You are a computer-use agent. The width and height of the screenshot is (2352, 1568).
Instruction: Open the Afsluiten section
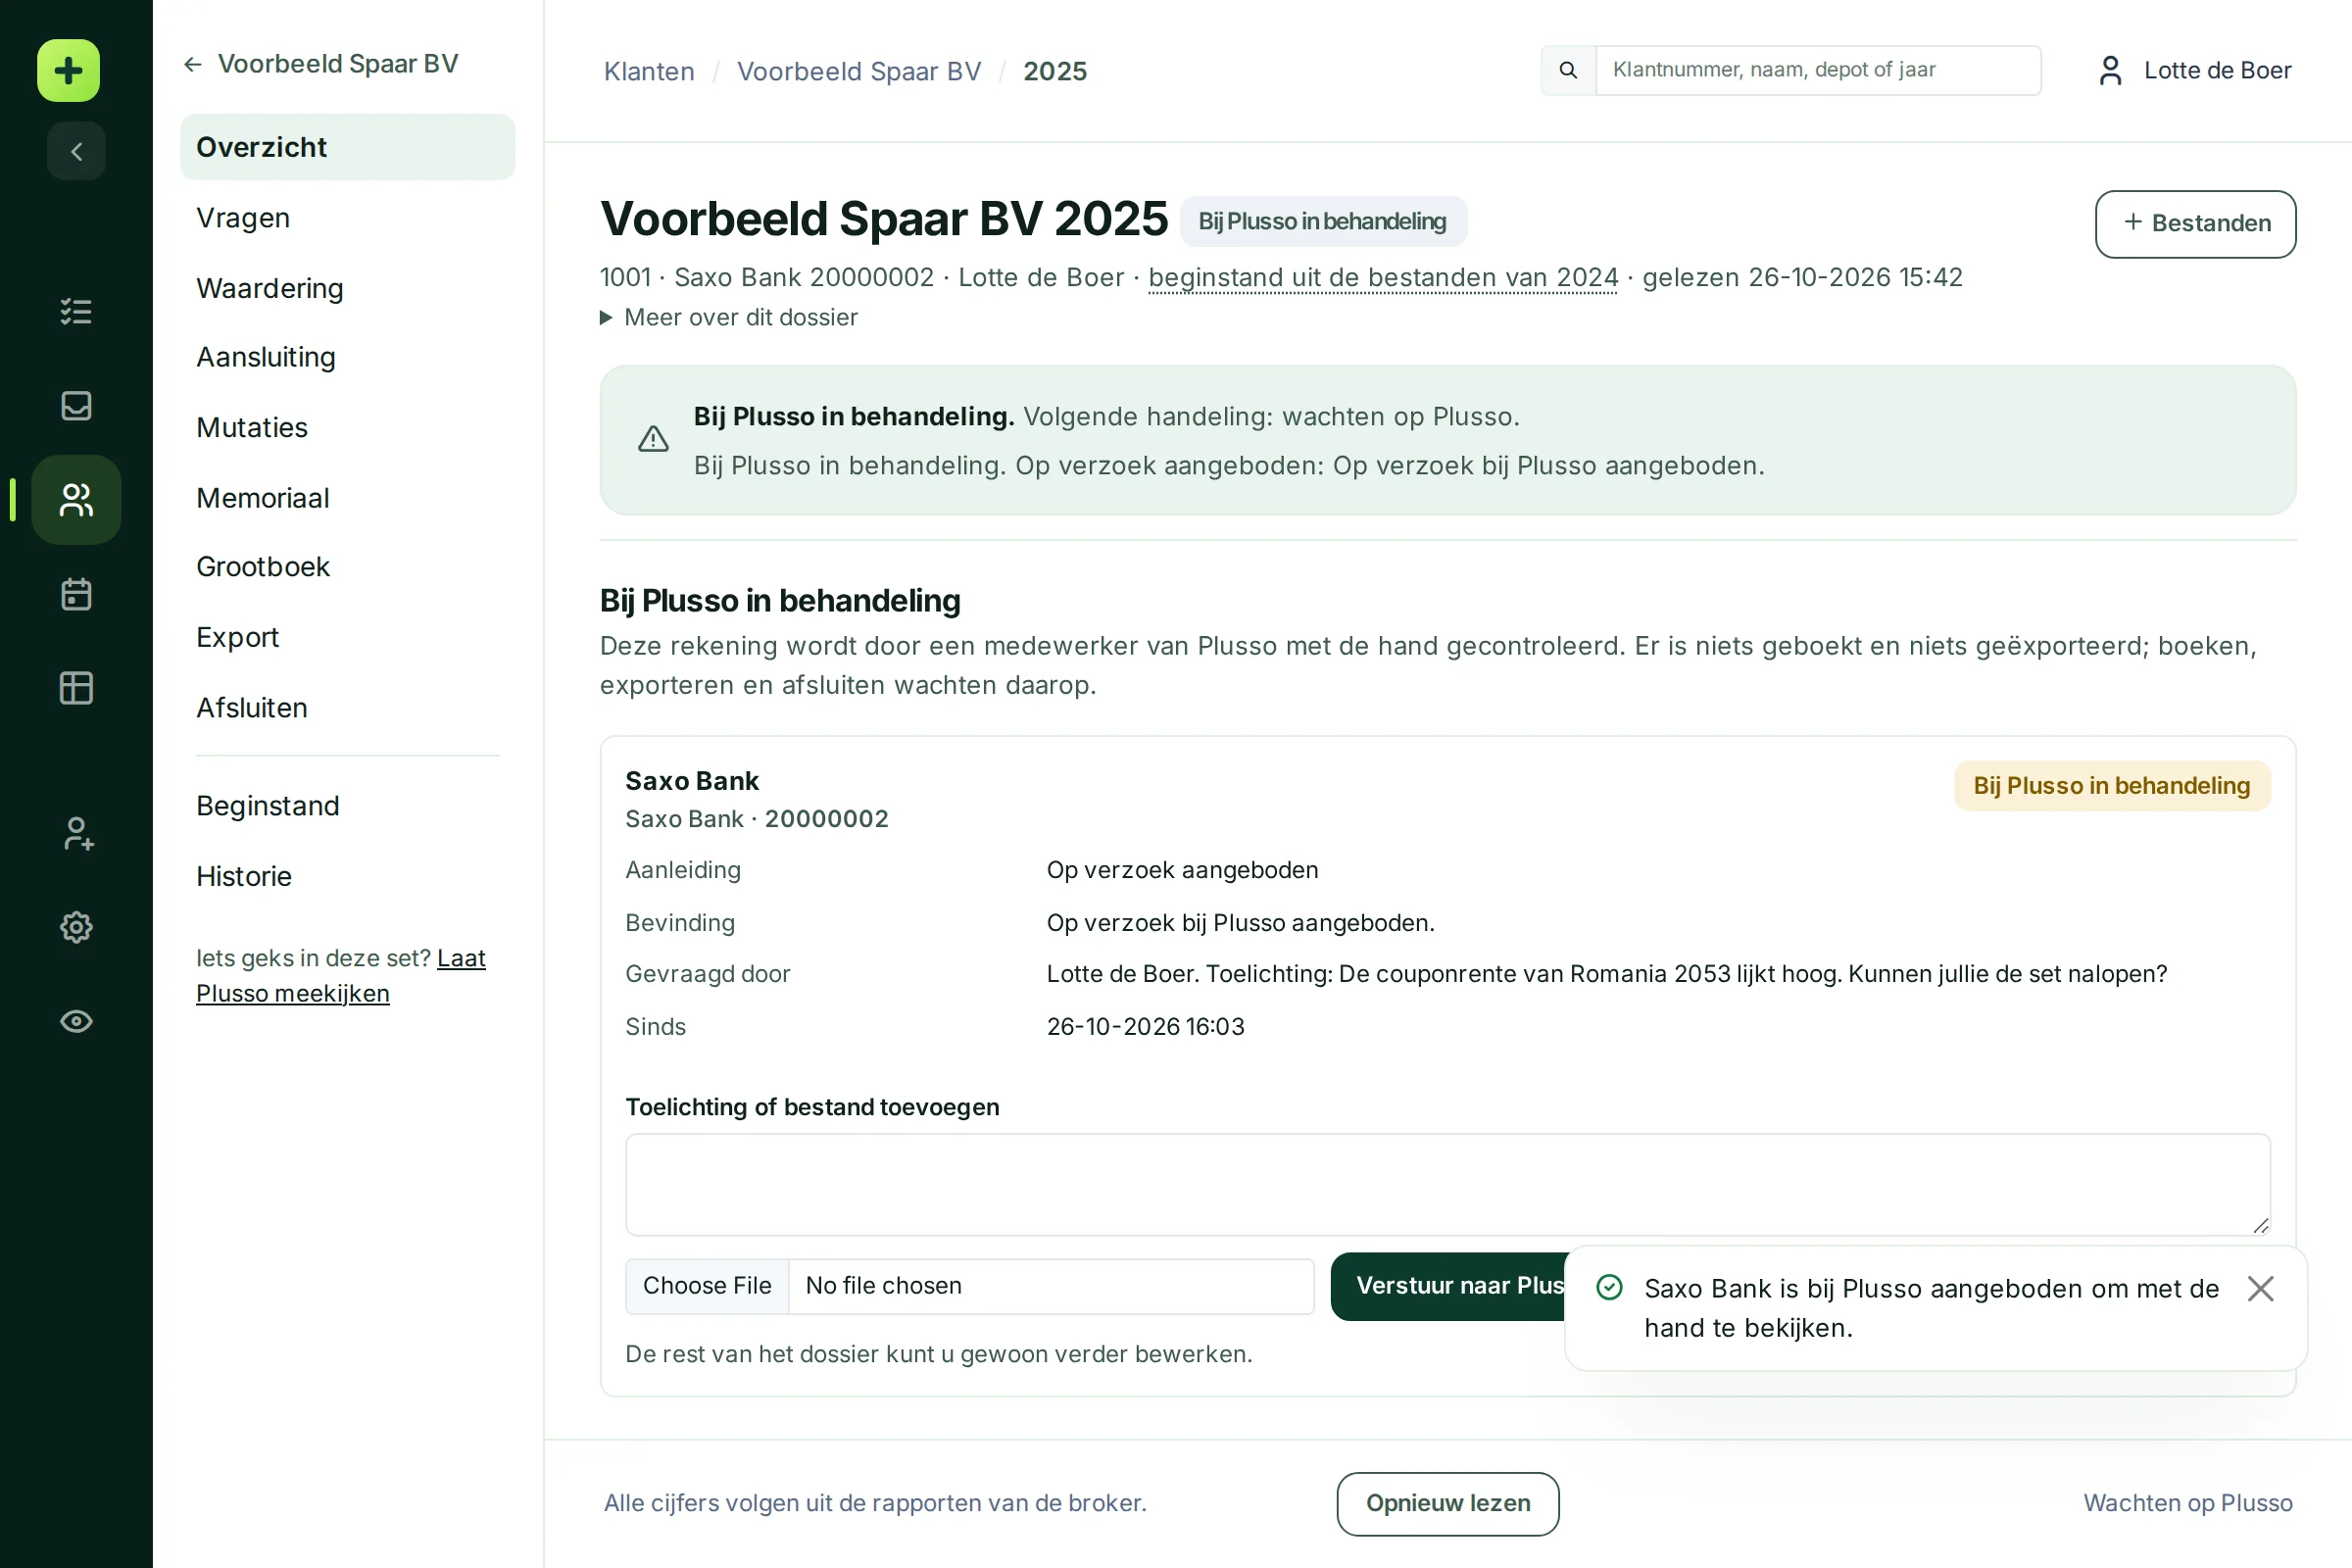(x=347, y=708)
